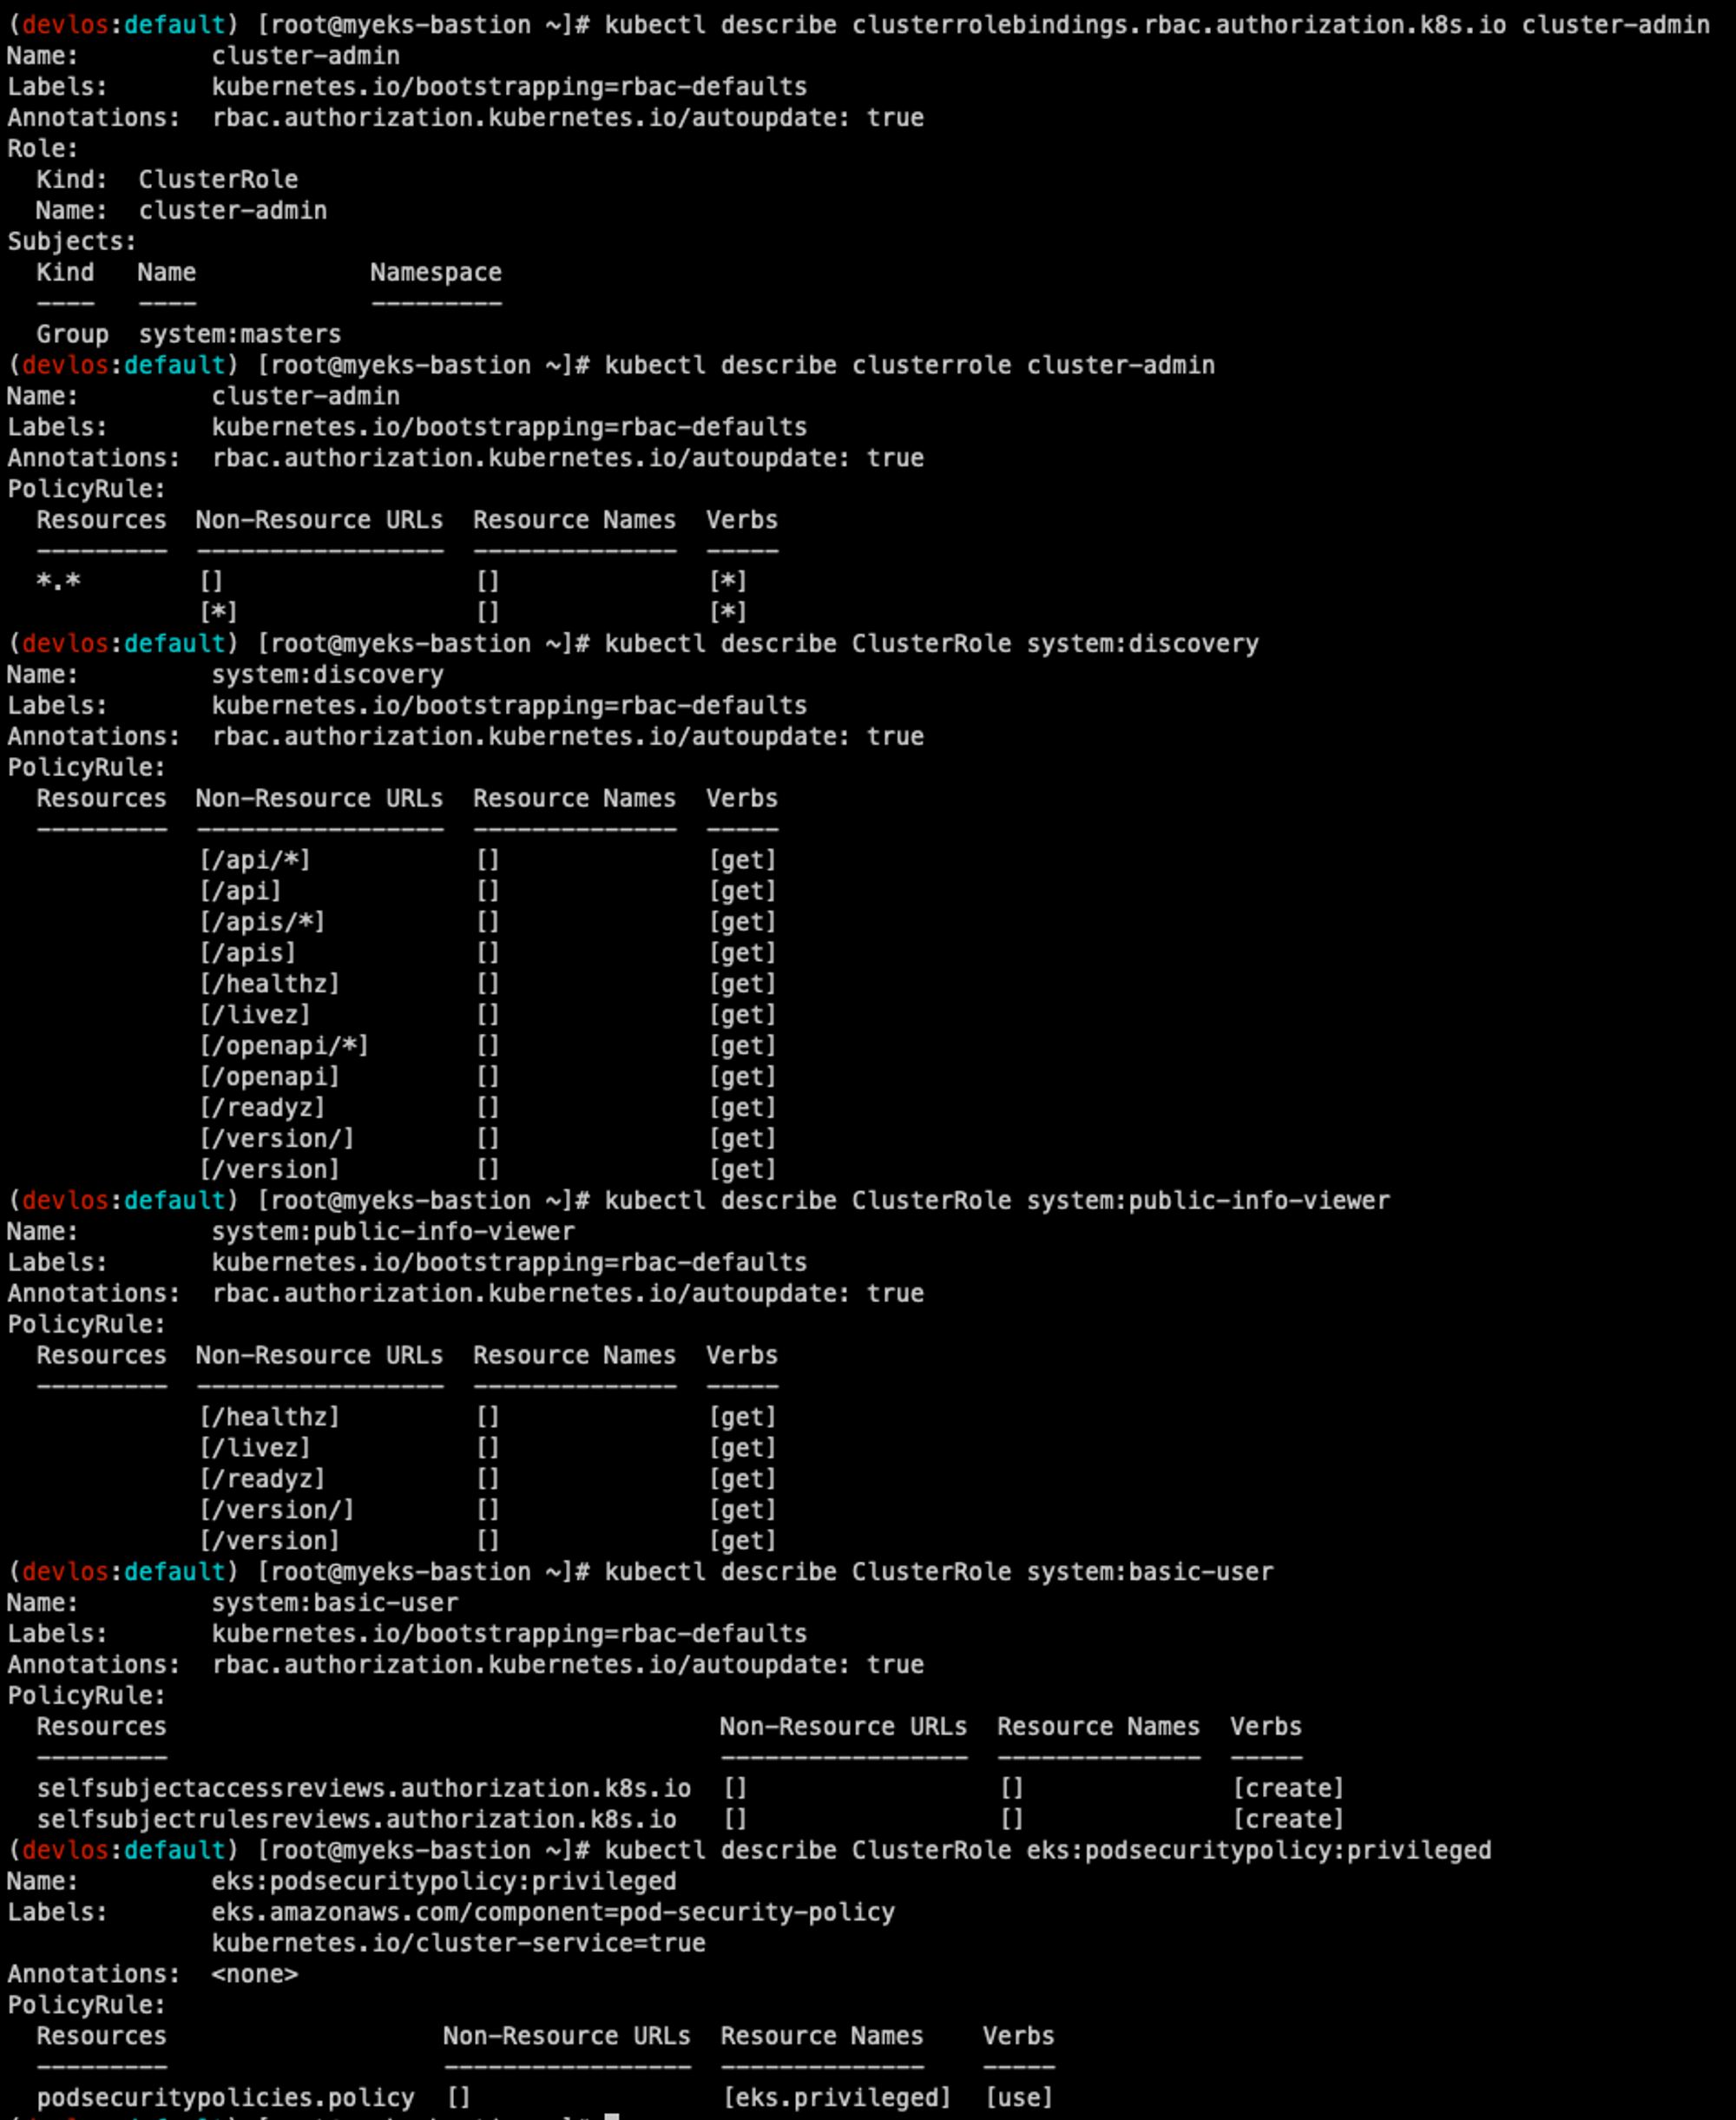
Task: Click the *.* resources entry of cluster-admin
Action: [x=58, y=581]
